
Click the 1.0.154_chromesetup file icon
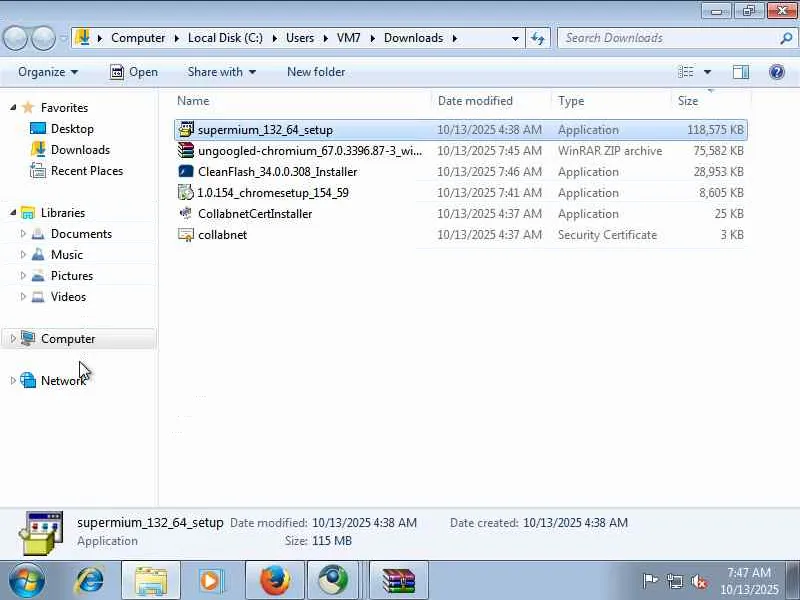pyautogui.click(x=186, y=192)
